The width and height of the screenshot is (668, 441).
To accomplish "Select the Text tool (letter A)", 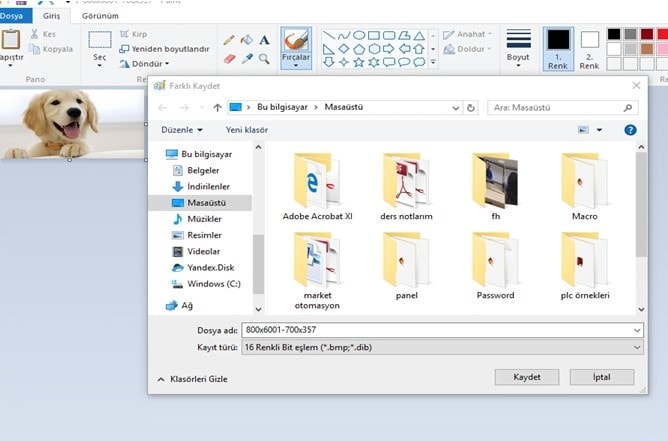I will click(x=264, y=40).
